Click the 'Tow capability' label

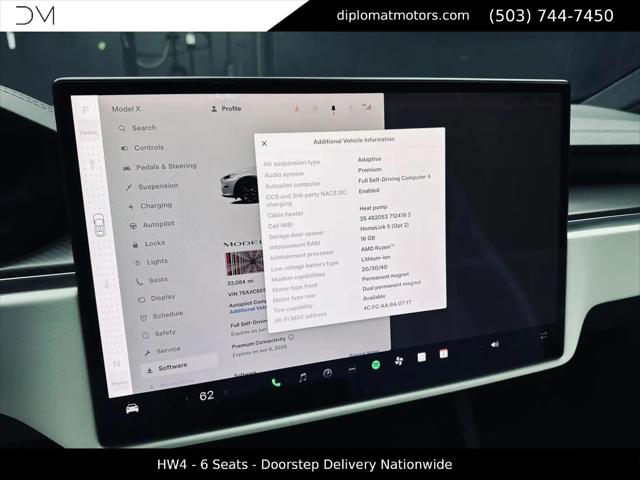coord(293,308)
